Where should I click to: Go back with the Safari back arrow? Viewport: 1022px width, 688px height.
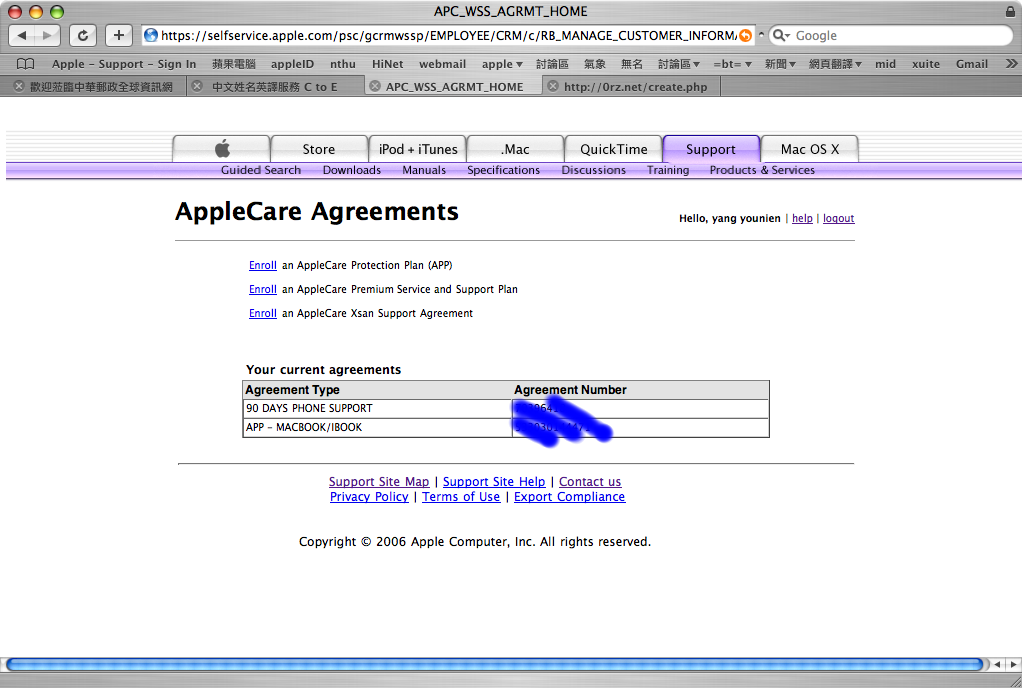(x=22, y=35)
